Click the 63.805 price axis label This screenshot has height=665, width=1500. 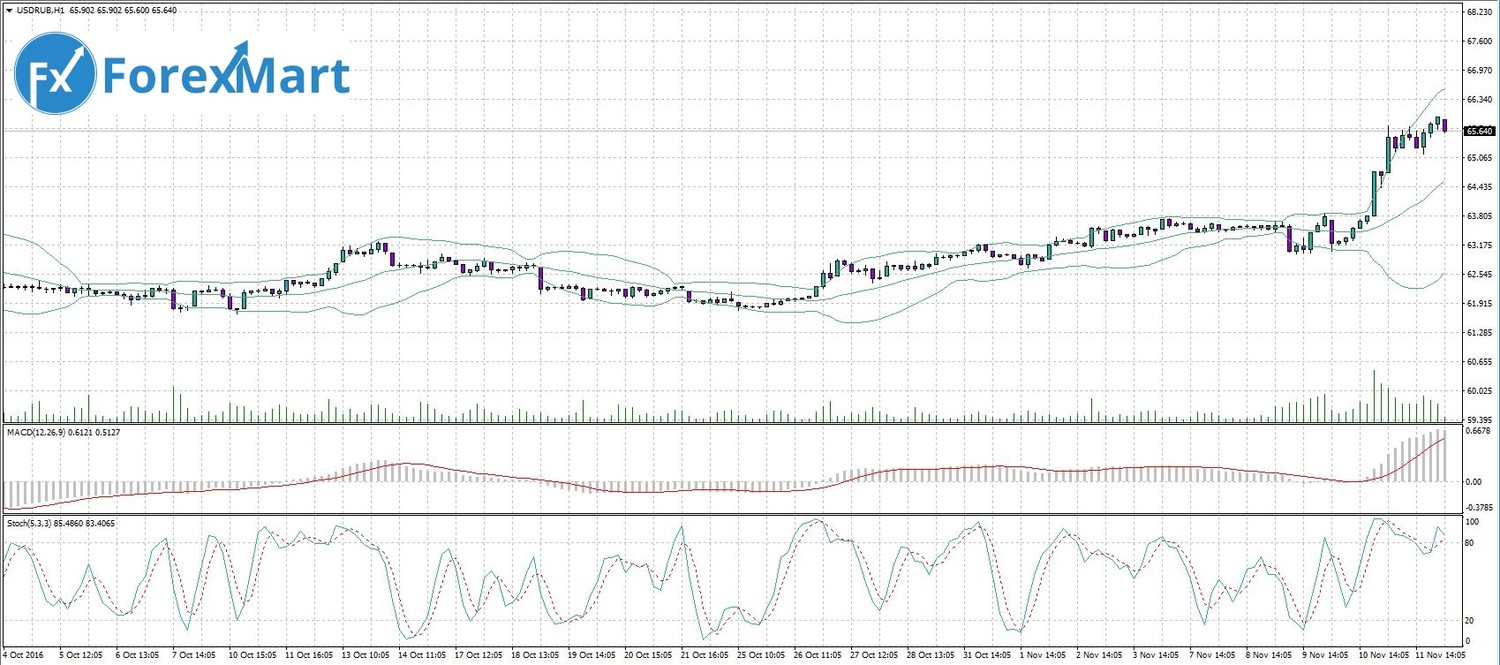pyautogui.click(x=1478, y=216)
